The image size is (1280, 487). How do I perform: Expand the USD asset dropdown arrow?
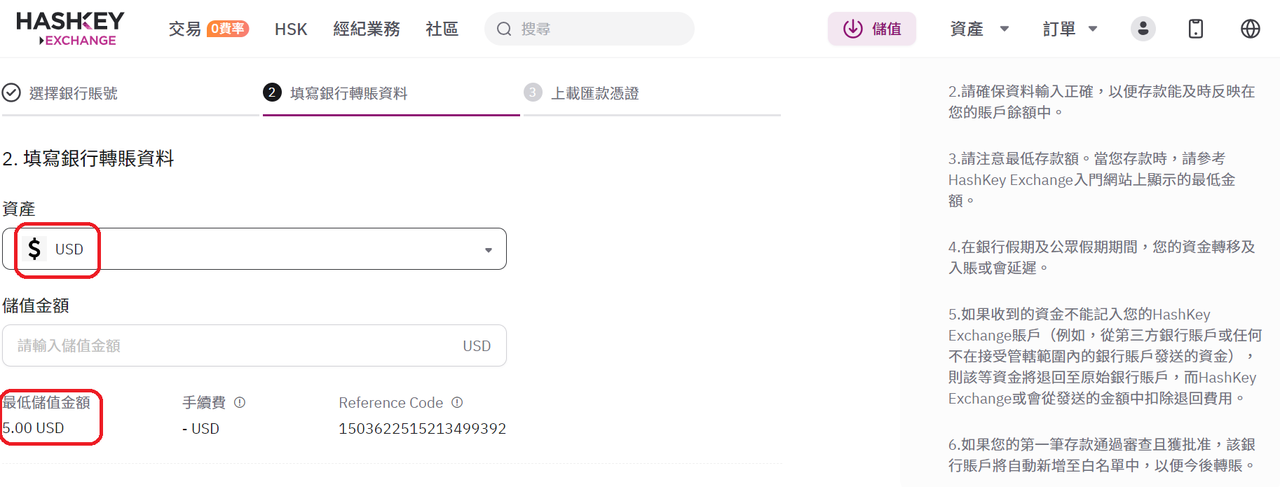click(488, 250)
